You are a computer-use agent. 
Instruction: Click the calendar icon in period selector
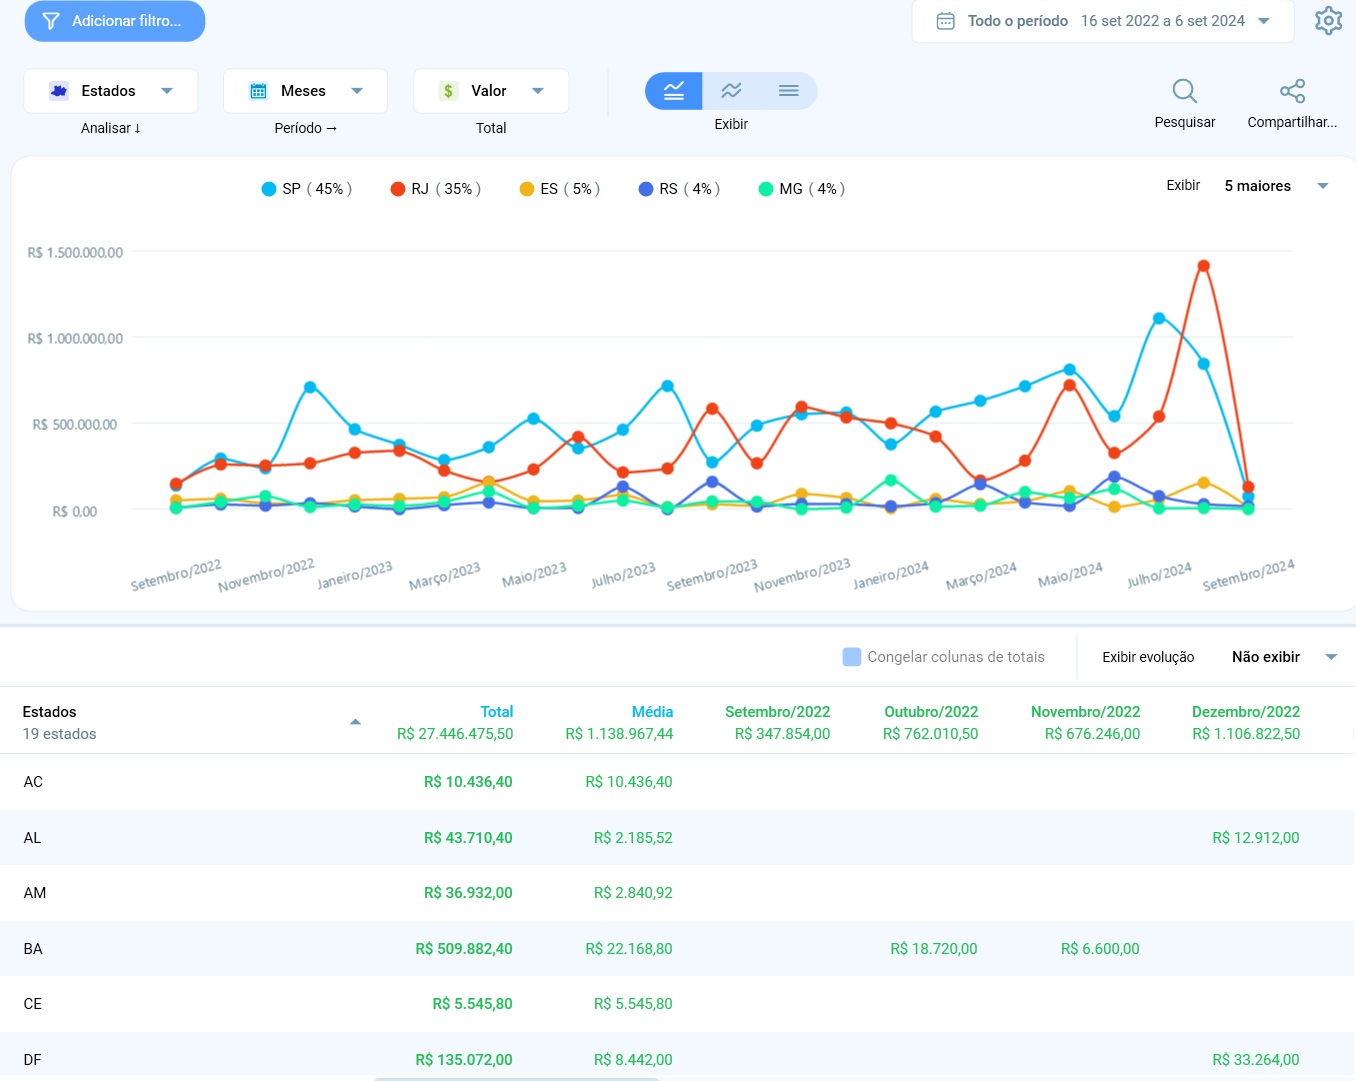point(945,21)
